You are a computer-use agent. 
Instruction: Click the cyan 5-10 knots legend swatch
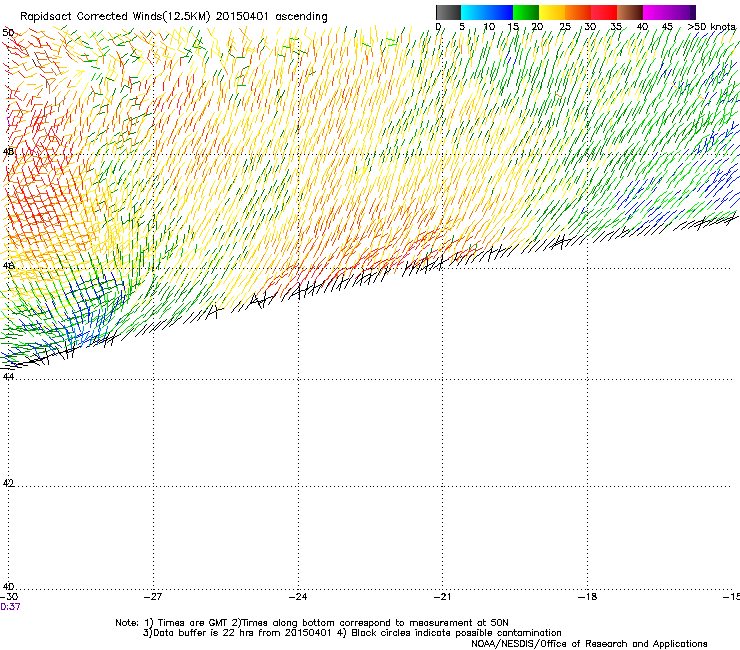coord(474,12)
